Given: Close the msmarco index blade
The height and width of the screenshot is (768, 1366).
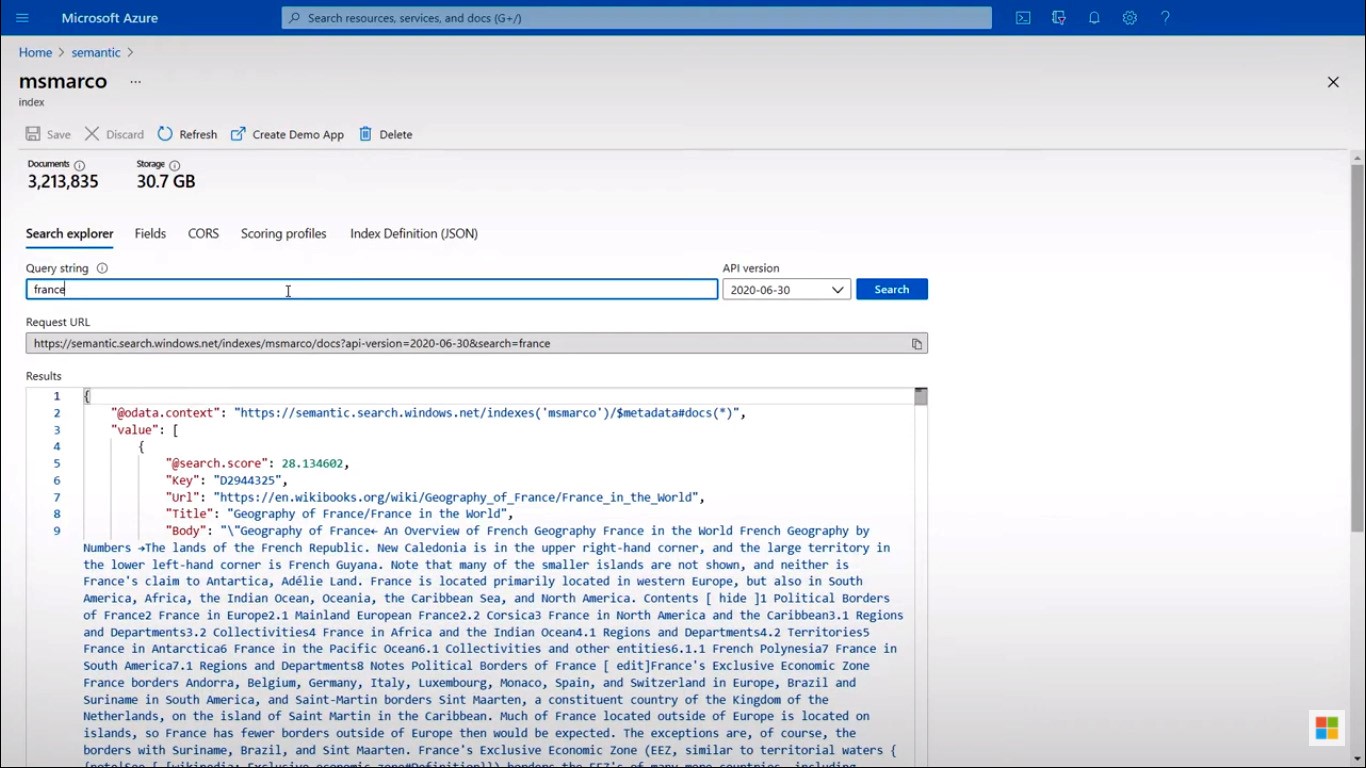Looking at the screenshot, I should tap(1333, 82).
